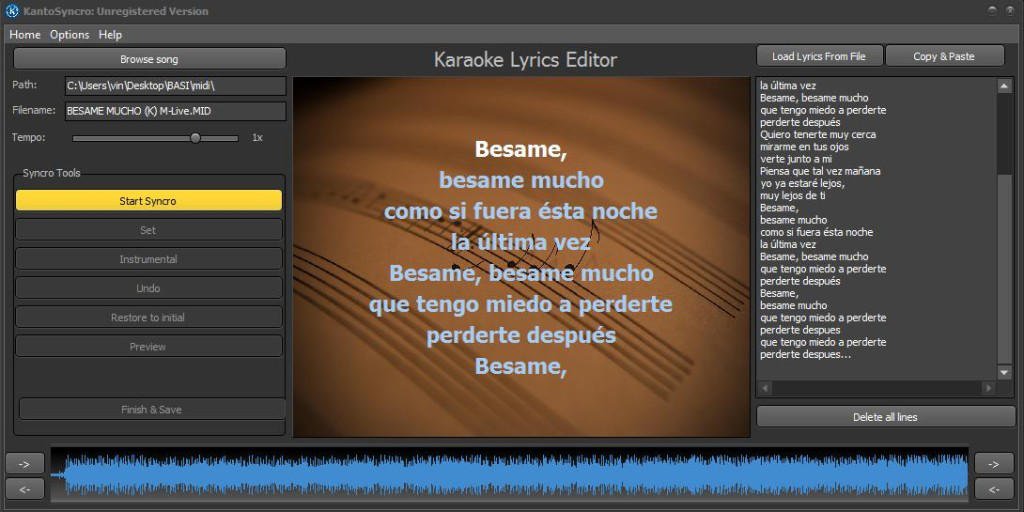
Task: Click lyrics list scroll up arrow
Action: (x=1004, y=86)
